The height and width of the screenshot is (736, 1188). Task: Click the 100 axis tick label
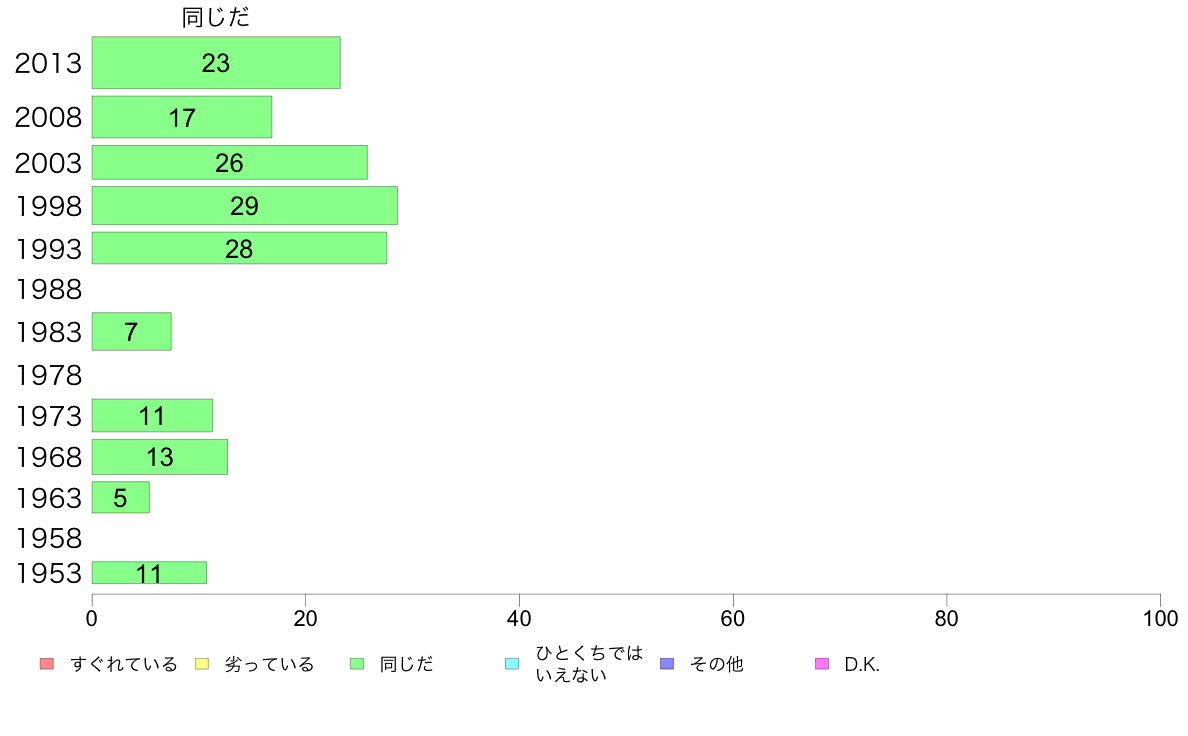(1160, 619)
